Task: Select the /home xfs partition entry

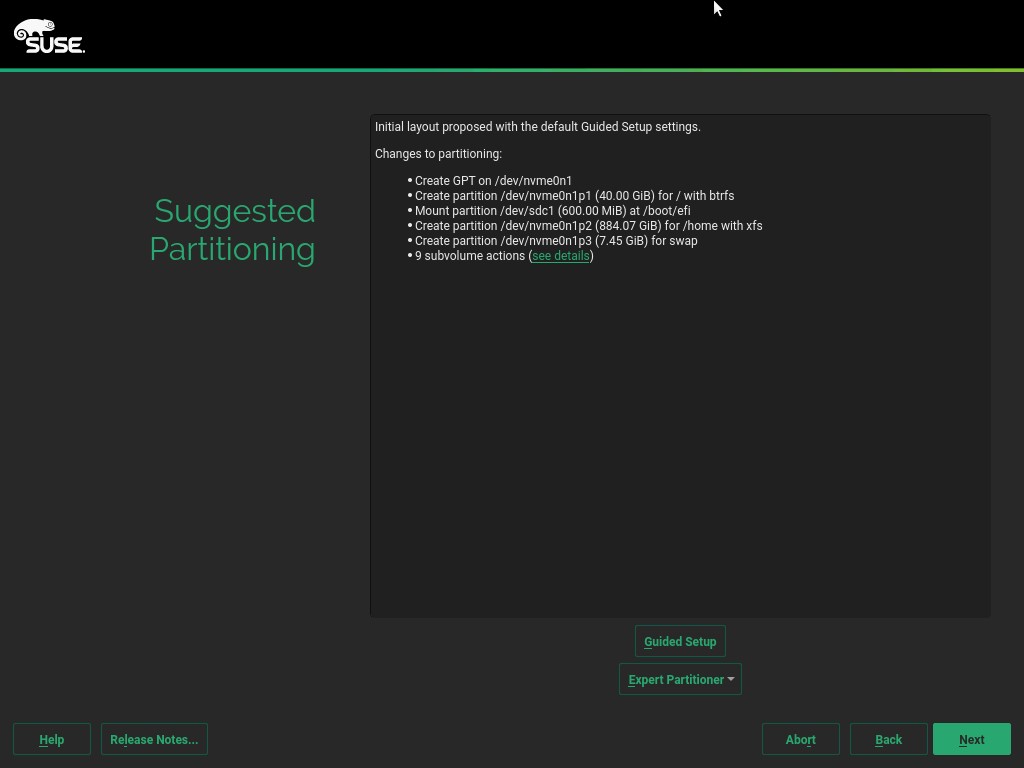Action: pyautogui.click(x=588, y=226)
